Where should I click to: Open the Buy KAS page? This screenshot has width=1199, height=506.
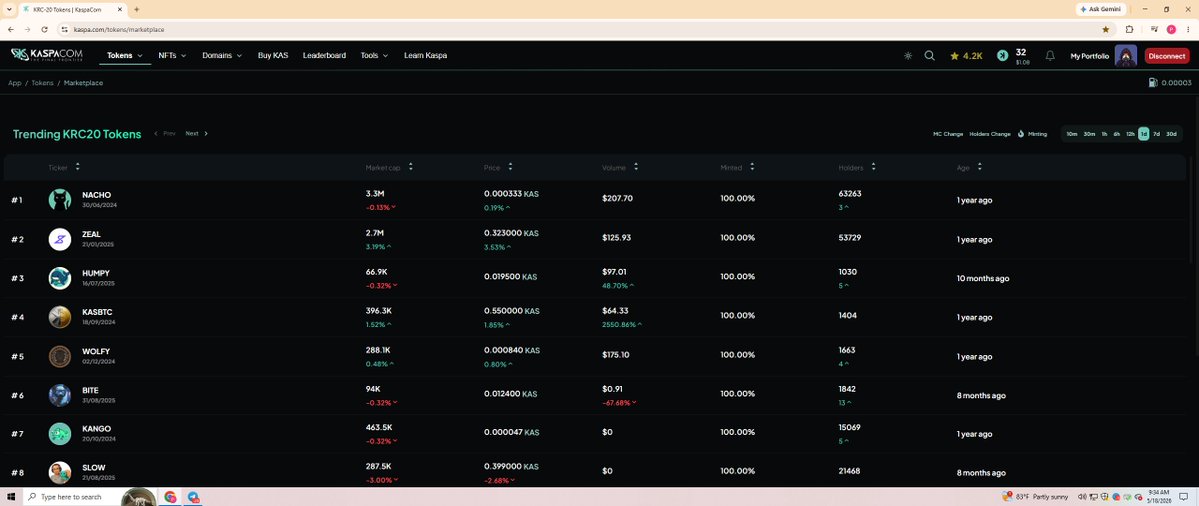(273, 56)
